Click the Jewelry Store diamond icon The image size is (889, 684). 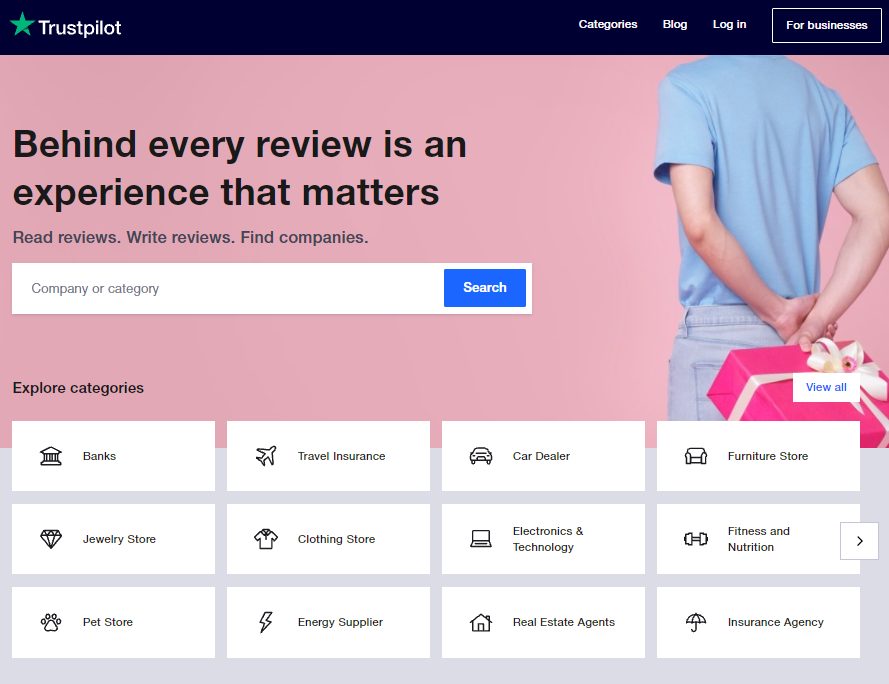click(x=51, y=539)
